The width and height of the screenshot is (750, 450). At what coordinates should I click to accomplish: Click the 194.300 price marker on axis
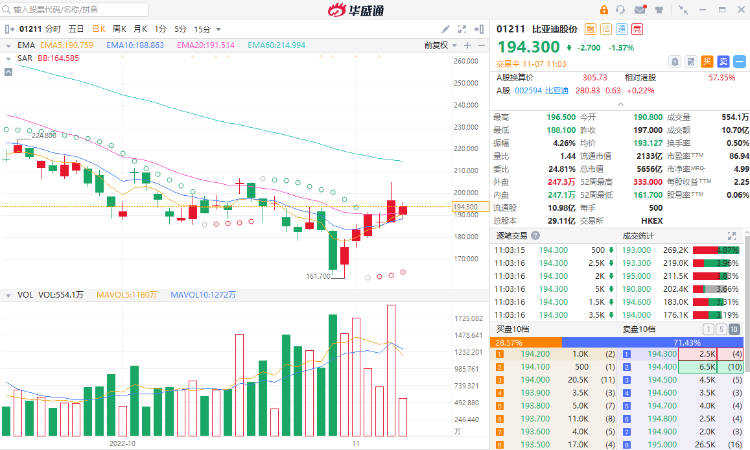tap(470, 207)
